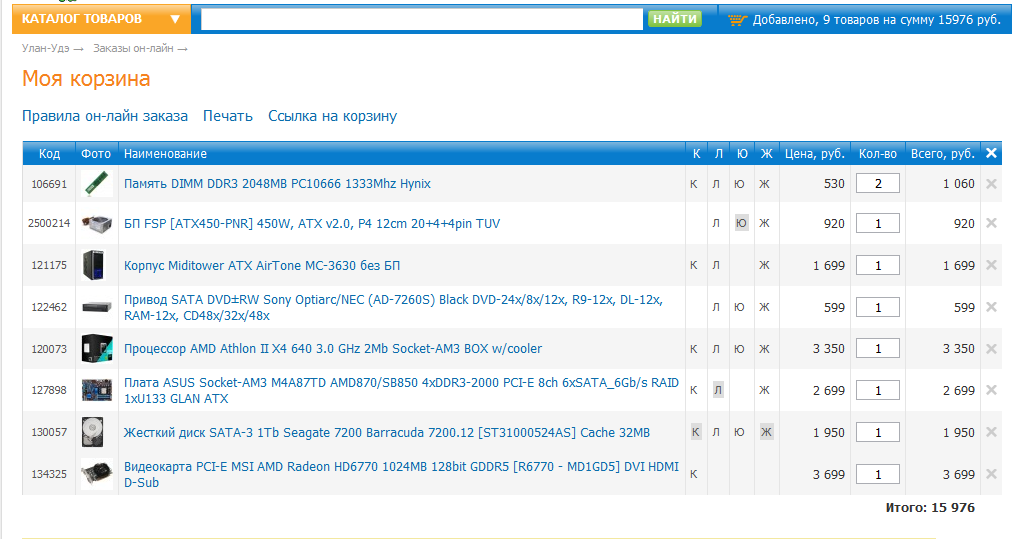Viewport: 1019px width, 539px height.
Task: Sort by the Цена, руб. column header
Action: (x=815, y=153)
